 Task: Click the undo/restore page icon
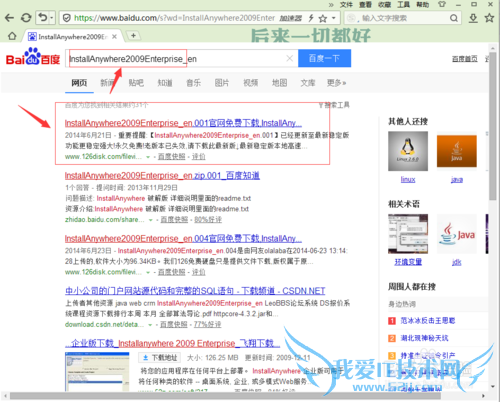tap(43, 17)
